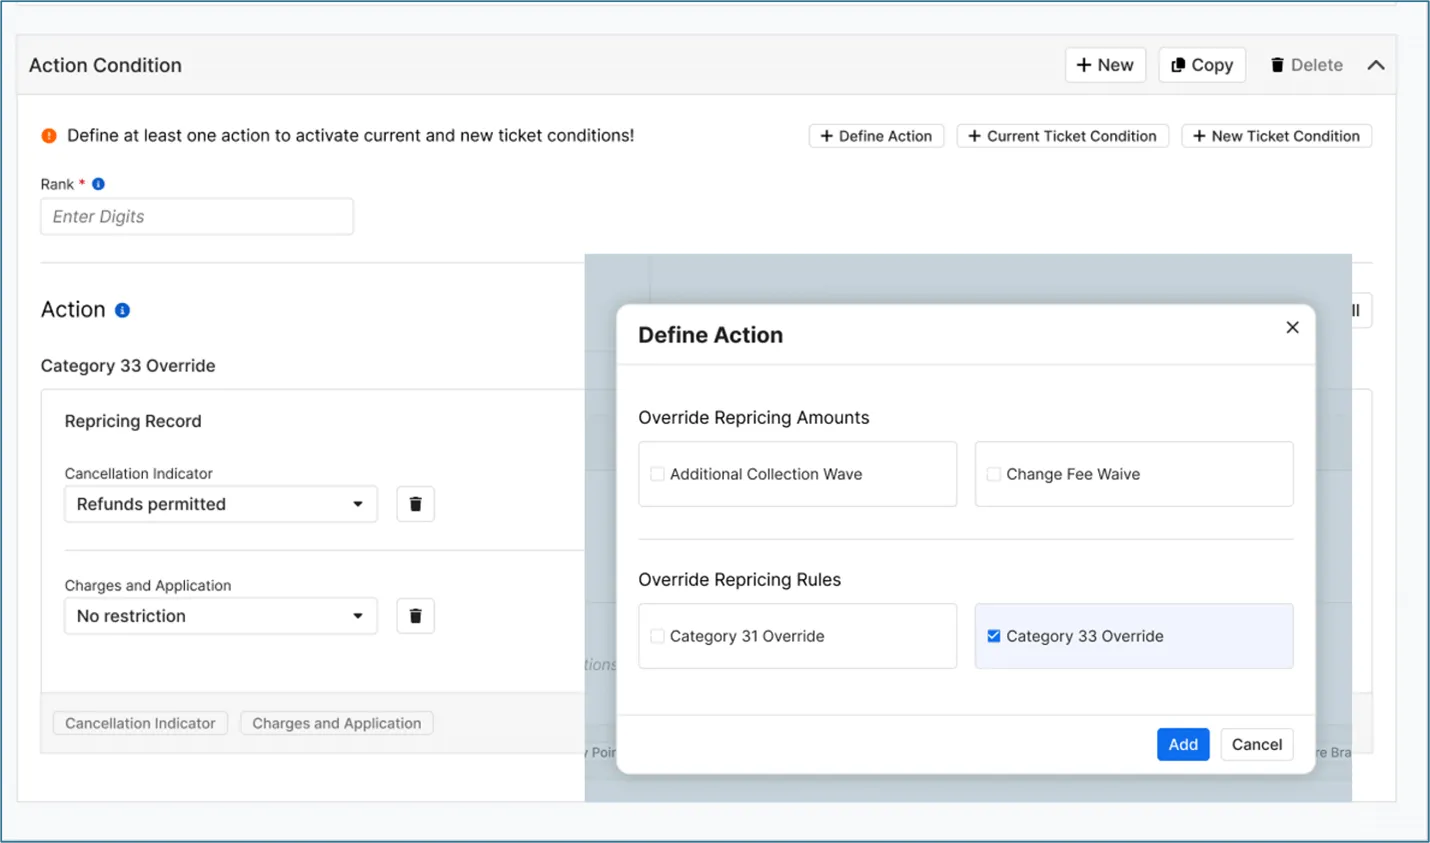Close the Define Action dialog with X
The width and height of the screenshot is (1430, 843).
click(1292, 327)
